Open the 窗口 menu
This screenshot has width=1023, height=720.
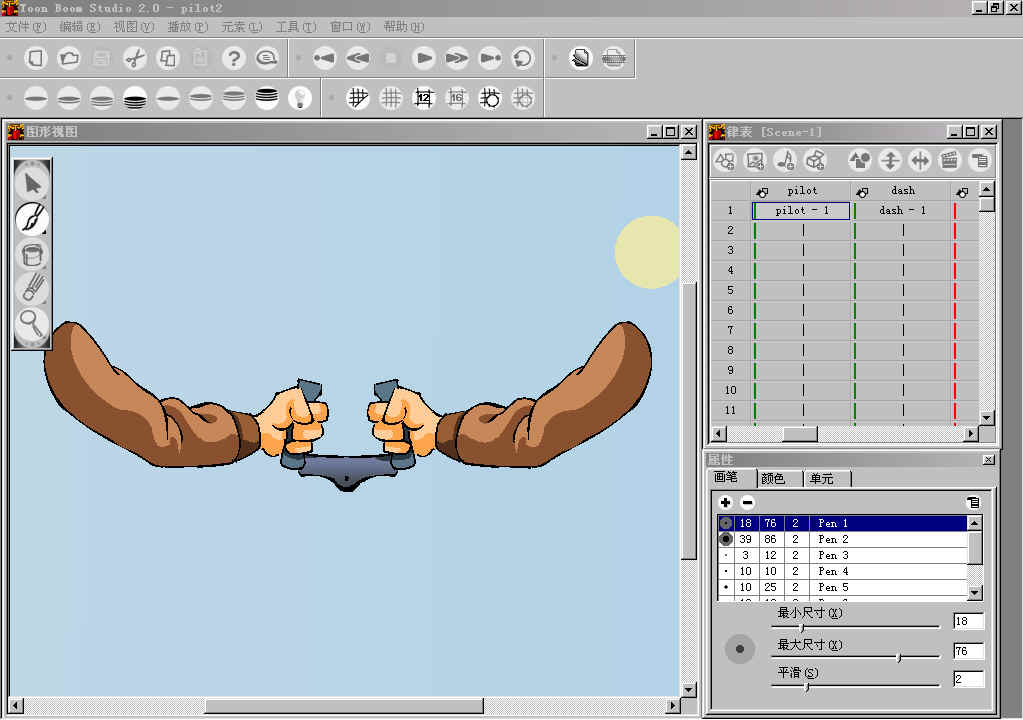click(350, 27)
